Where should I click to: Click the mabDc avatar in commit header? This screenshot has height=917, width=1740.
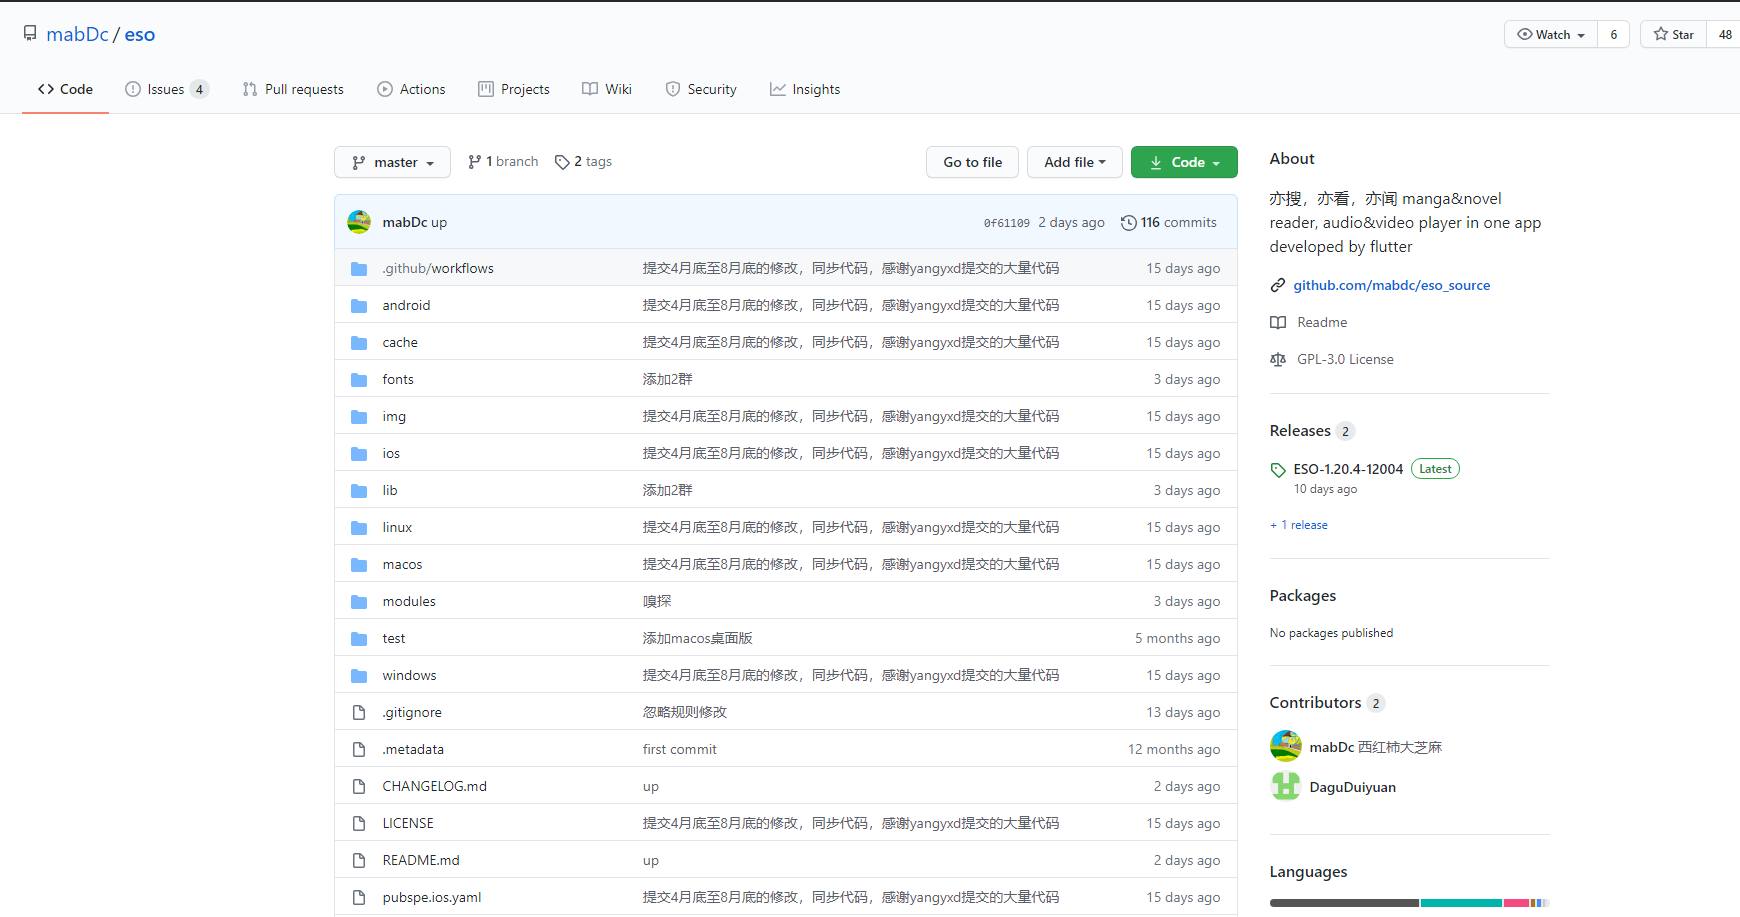click(x=359, y=222)
